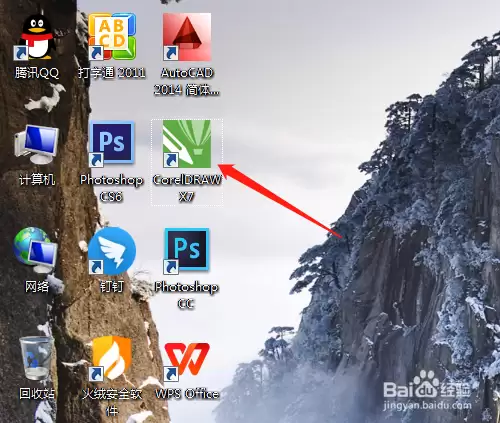Click the CorelDRAW X7 text label

pos(187,188)
